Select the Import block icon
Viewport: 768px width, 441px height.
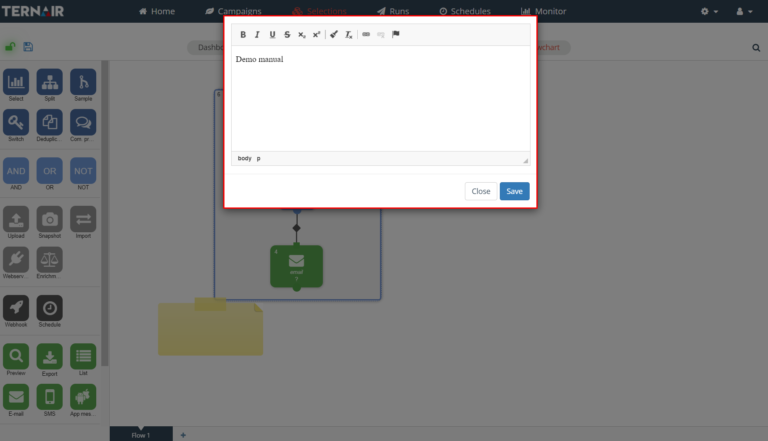pyautogui.click(x=83, y=219)
